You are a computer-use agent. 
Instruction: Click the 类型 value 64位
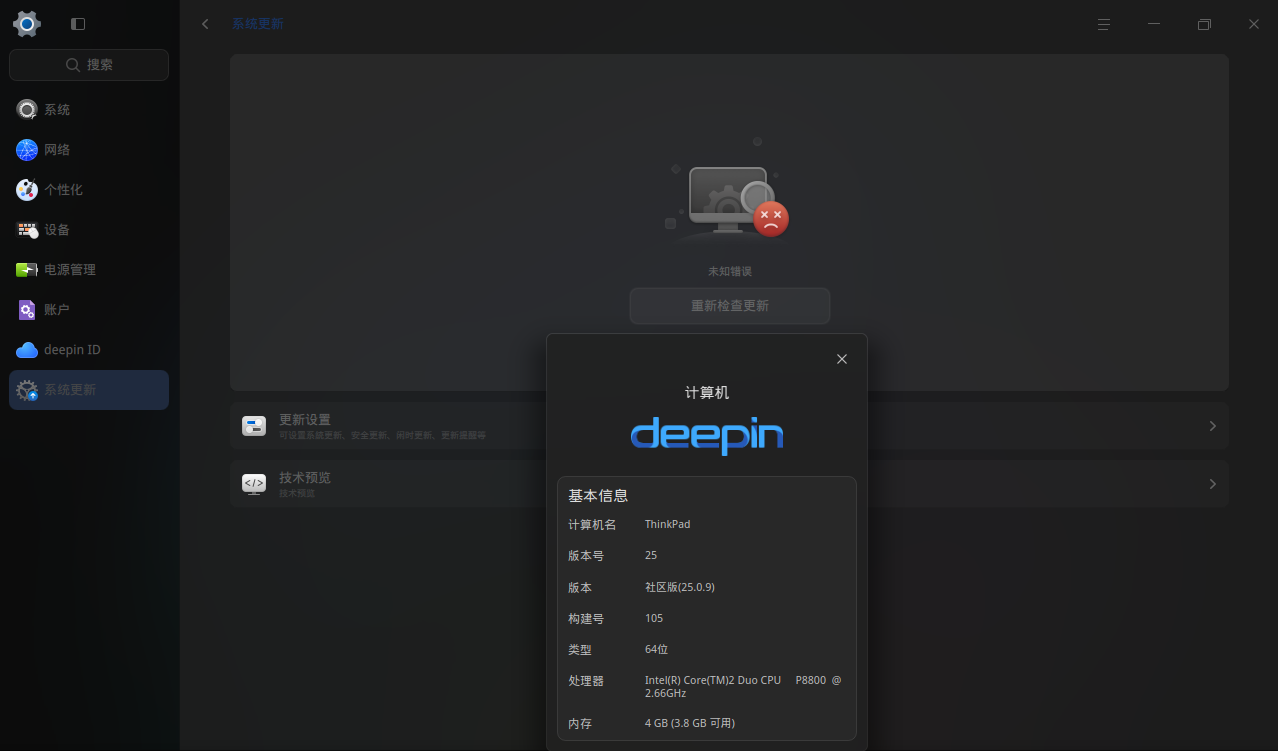pyautogui.click(x=657, y=649)
